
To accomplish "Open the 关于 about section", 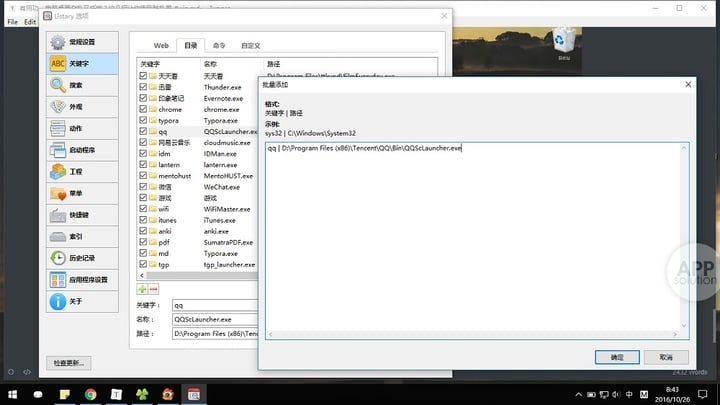I will 82,301.
